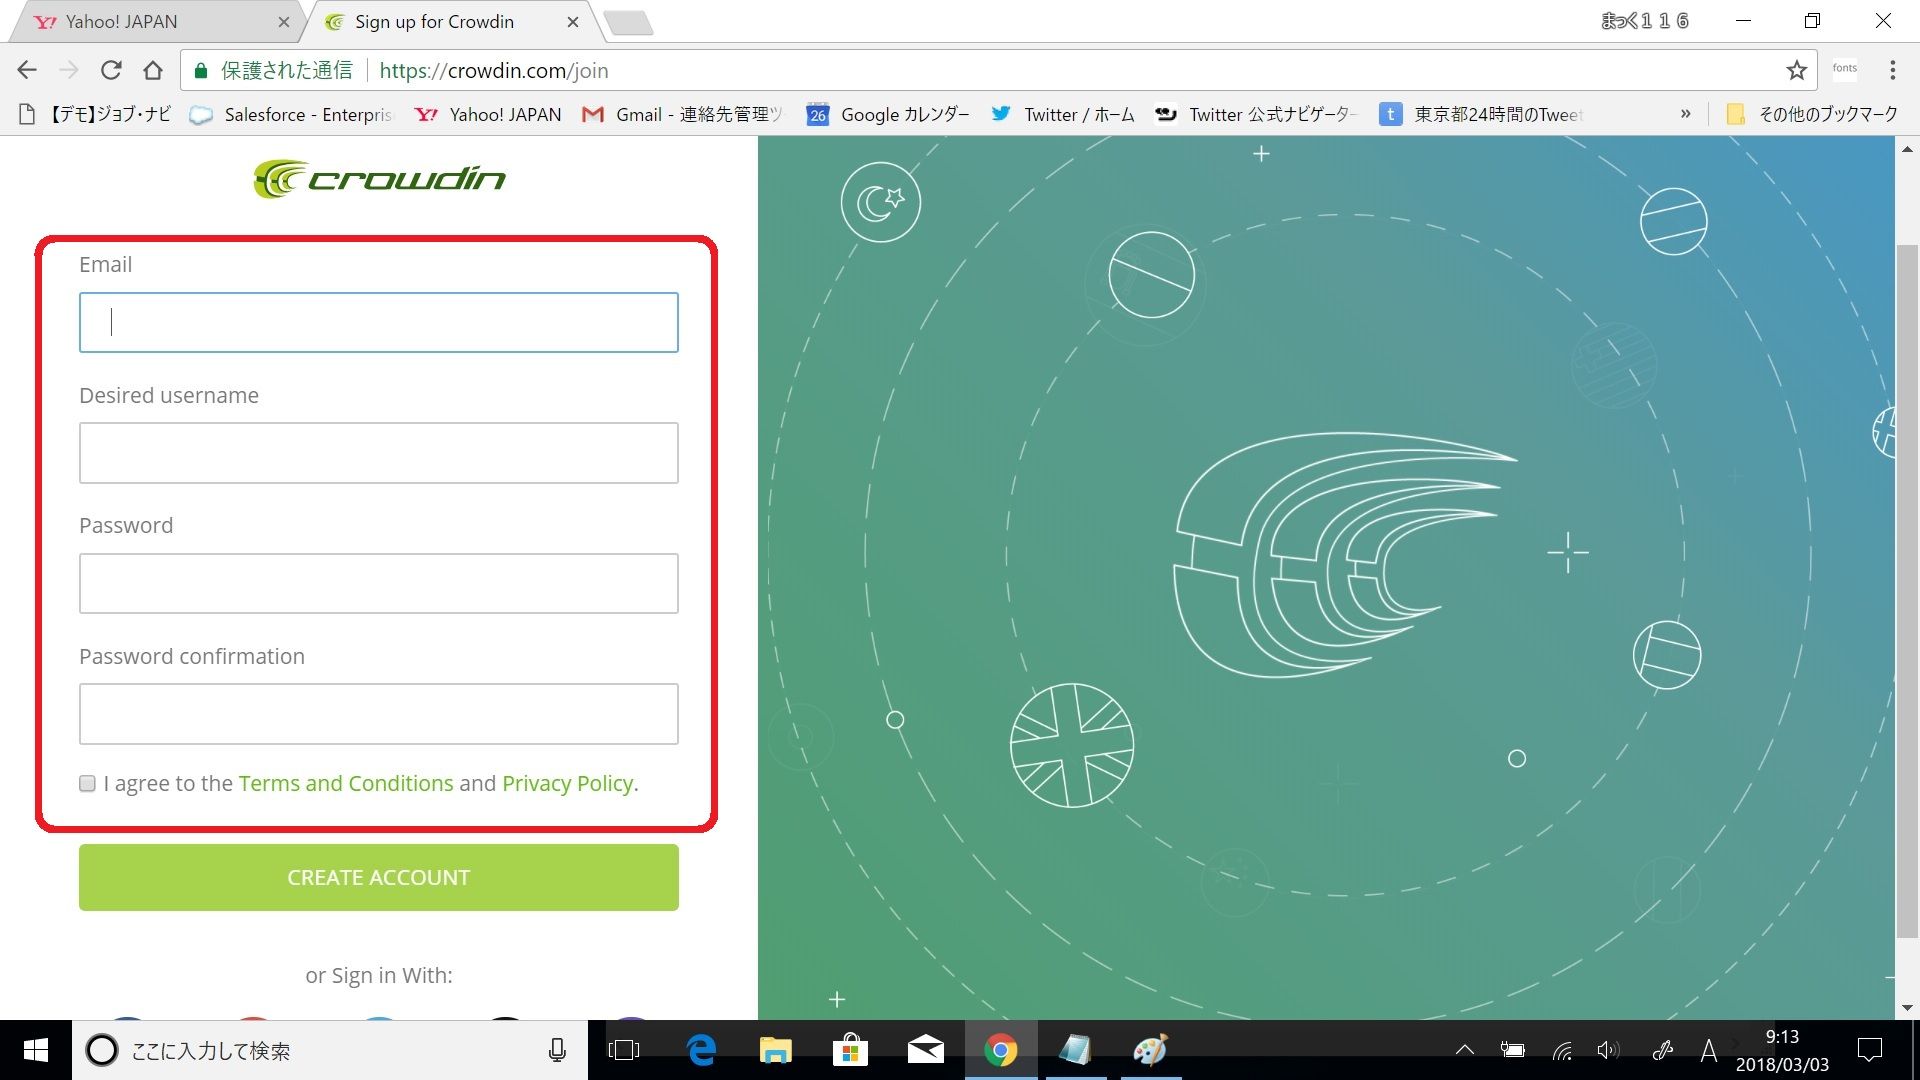Open the 【デモ】ジョブ・ナビ bookmark
This screenshot has width=1920, height=1080.
coord(95,114)
